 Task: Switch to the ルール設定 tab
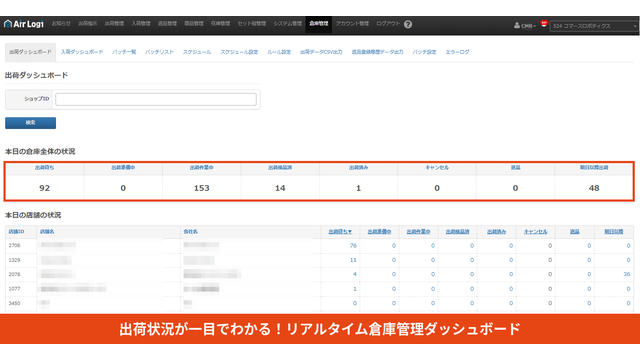click(279, 52)
